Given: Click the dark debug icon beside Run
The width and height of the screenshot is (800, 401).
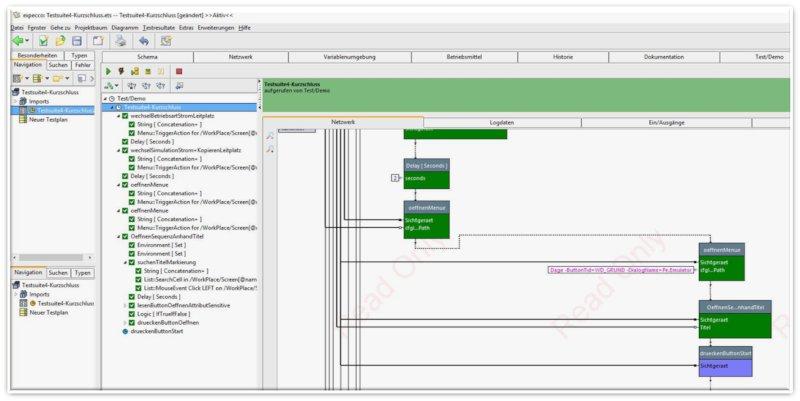Looking at the screenshot, I should pyautogui.click(x=121, y=72).
